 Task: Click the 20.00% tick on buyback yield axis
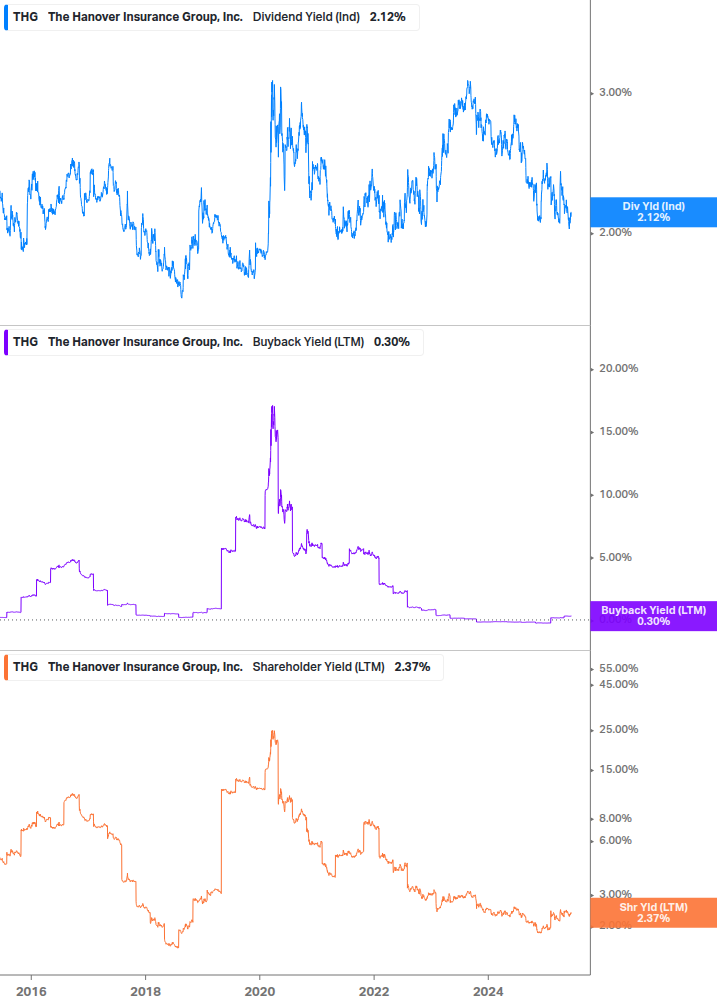tap(618, 369)
